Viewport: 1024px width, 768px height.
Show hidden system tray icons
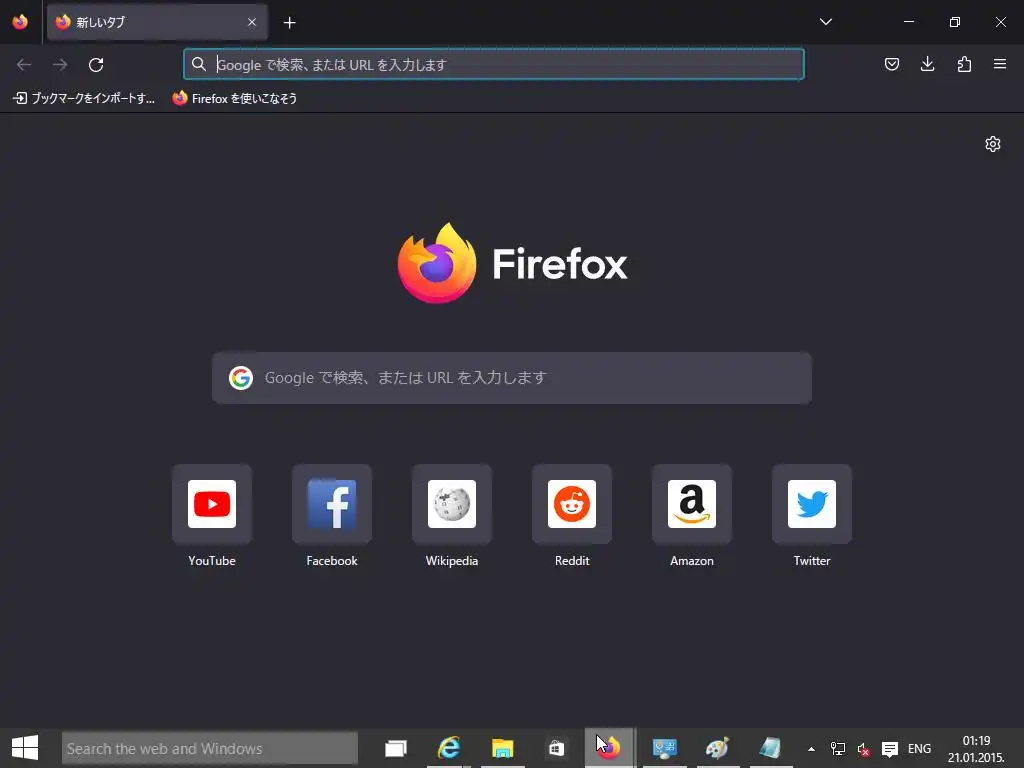(x=811, y=749)
